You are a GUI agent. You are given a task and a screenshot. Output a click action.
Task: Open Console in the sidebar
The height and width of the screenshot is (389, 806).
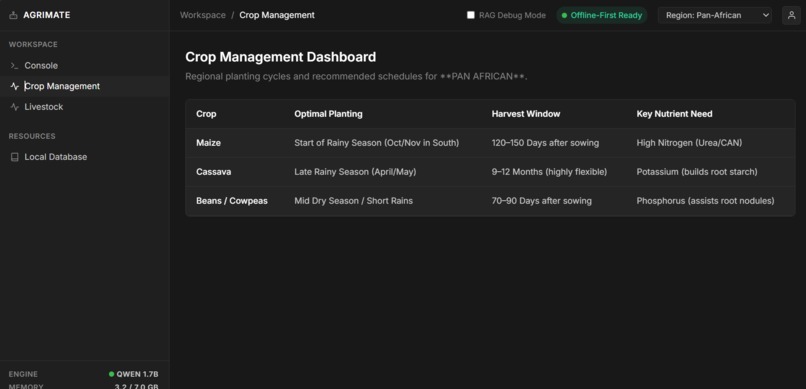[x=85, y=66]
